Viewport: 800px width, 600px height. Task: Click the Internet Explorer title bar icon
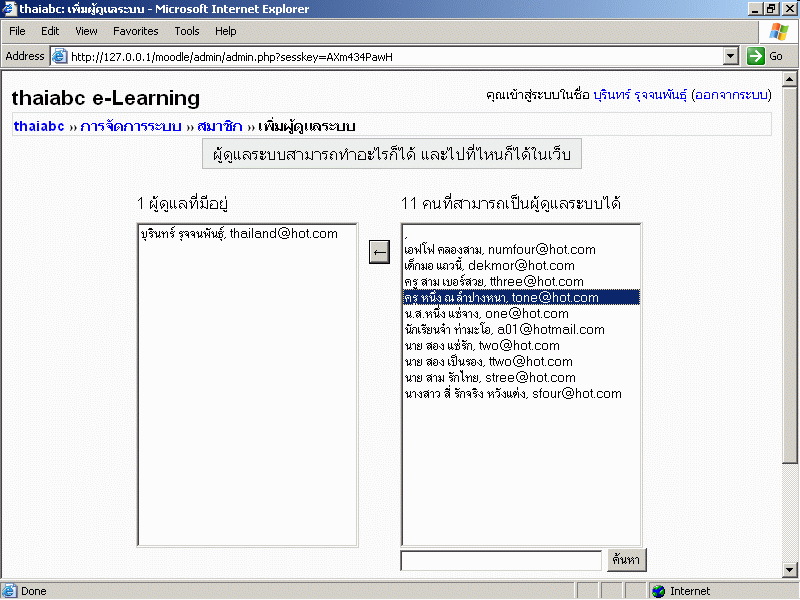pos(9,9)
